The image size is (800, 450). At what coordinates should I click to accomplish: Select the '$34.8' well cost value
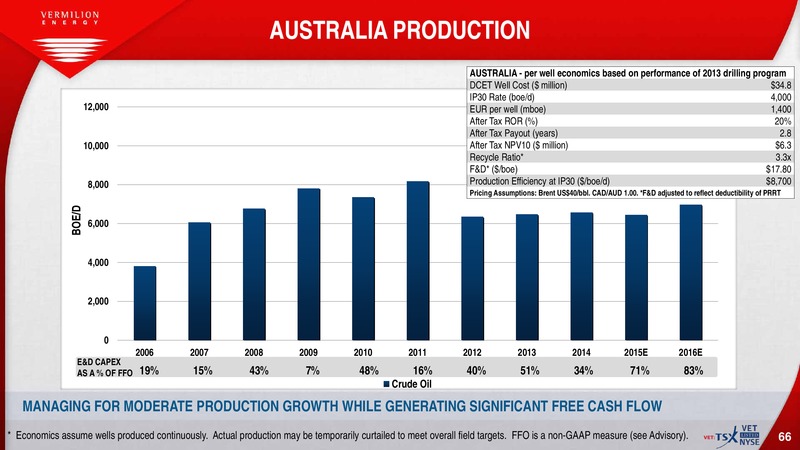pos(781,85)
